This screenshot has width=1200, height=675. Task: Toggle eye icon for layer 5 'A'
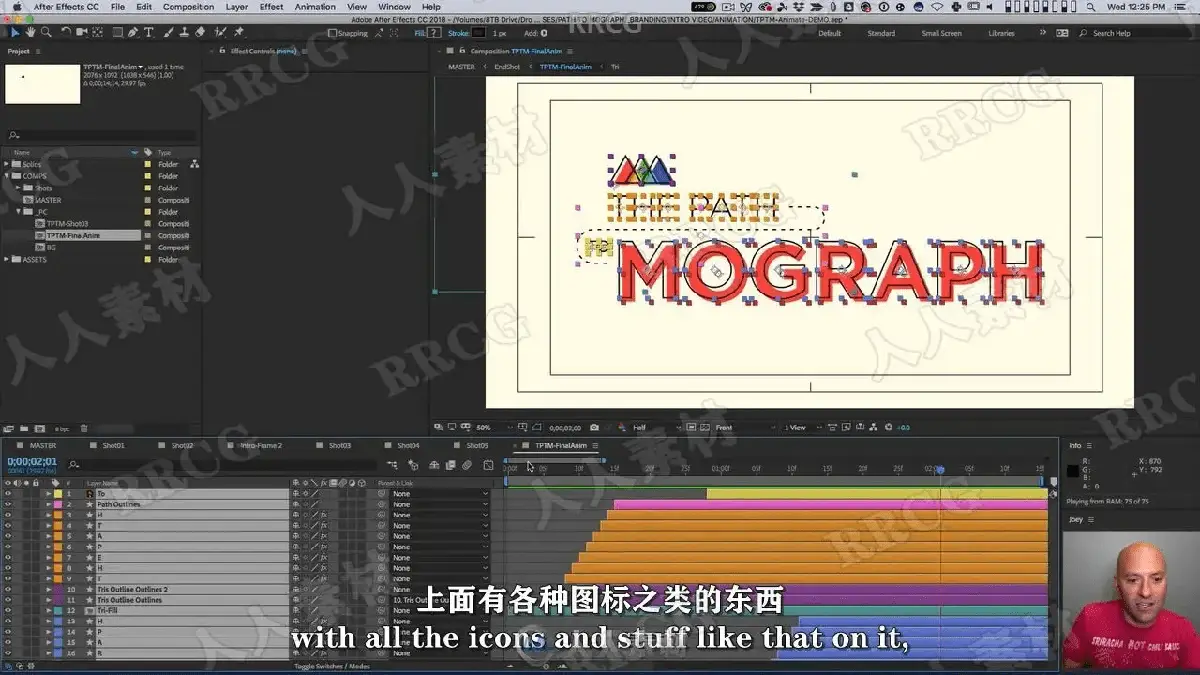tap(8, 536)
